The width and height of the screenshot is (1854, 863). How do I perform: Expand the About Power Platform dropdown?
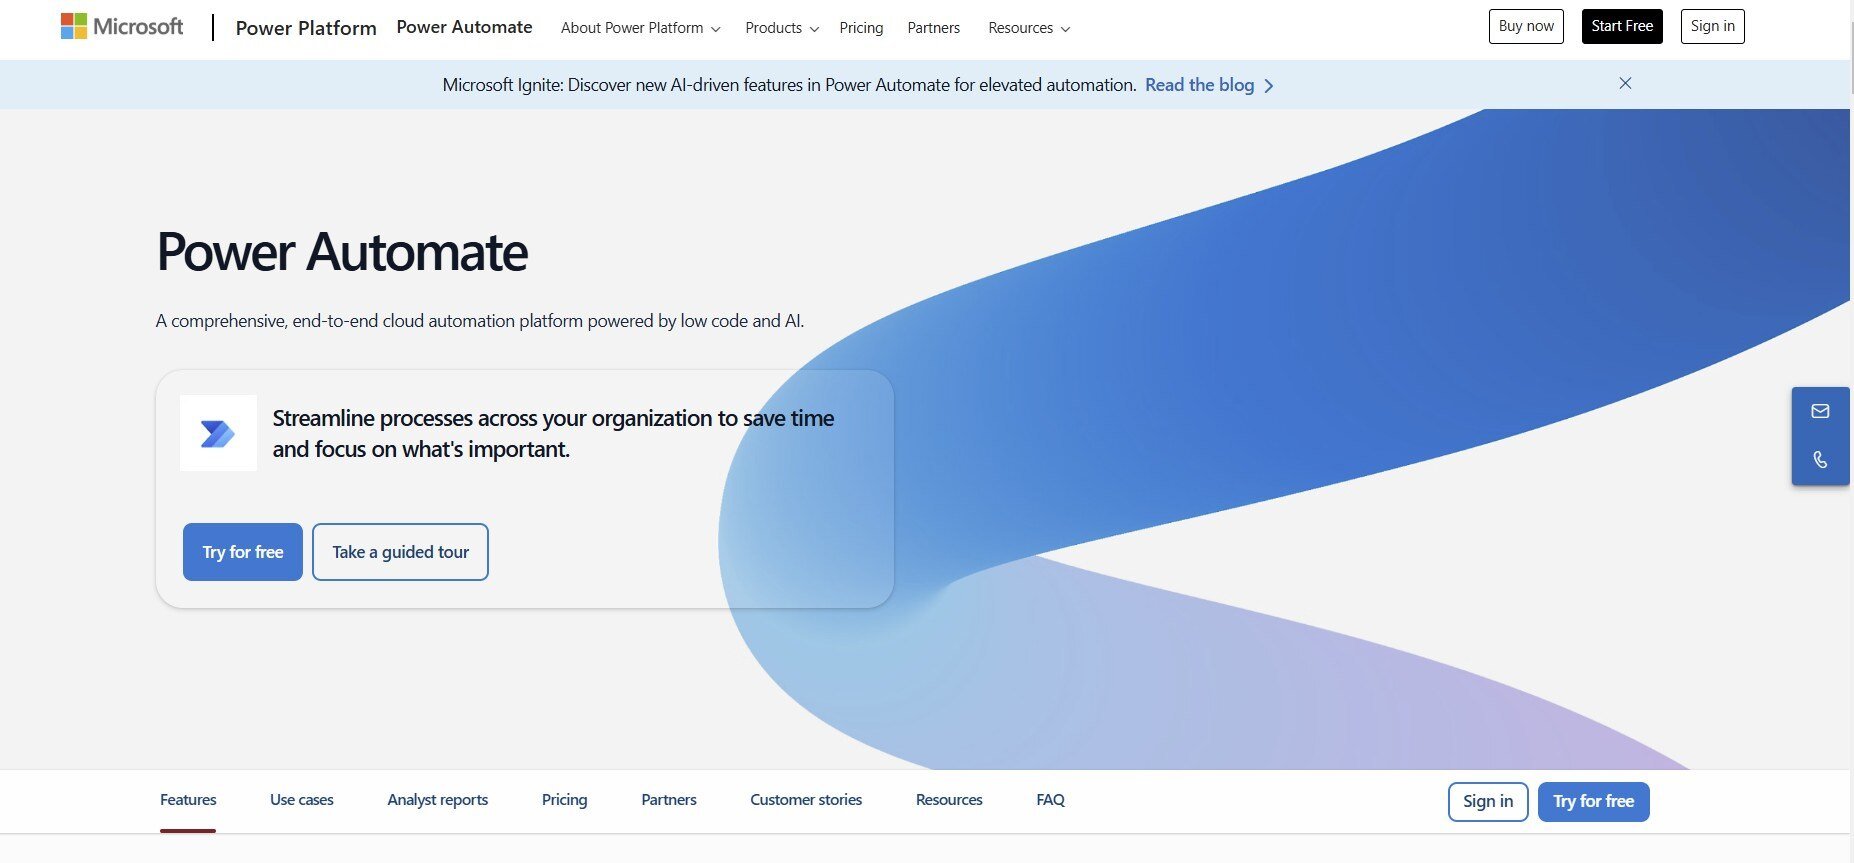[x=640, y=28]
